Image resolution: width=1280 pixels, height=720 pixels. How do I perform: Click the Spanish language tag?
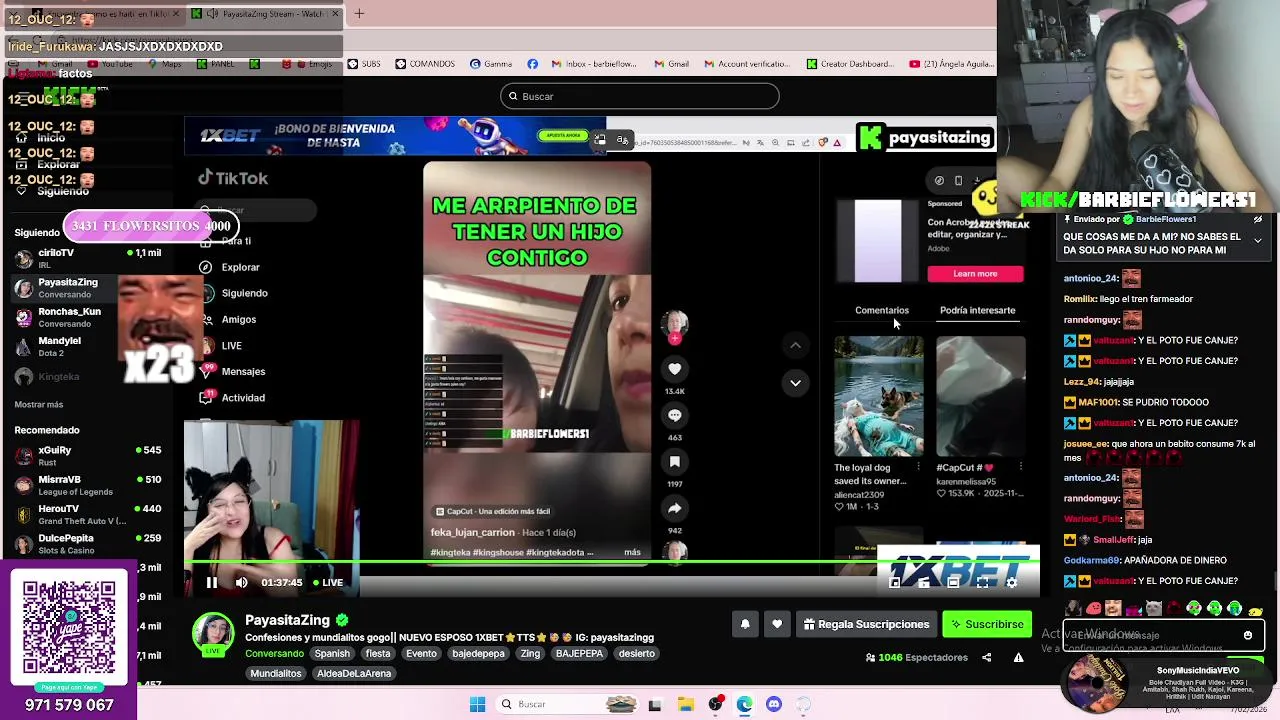coord(332,654)
